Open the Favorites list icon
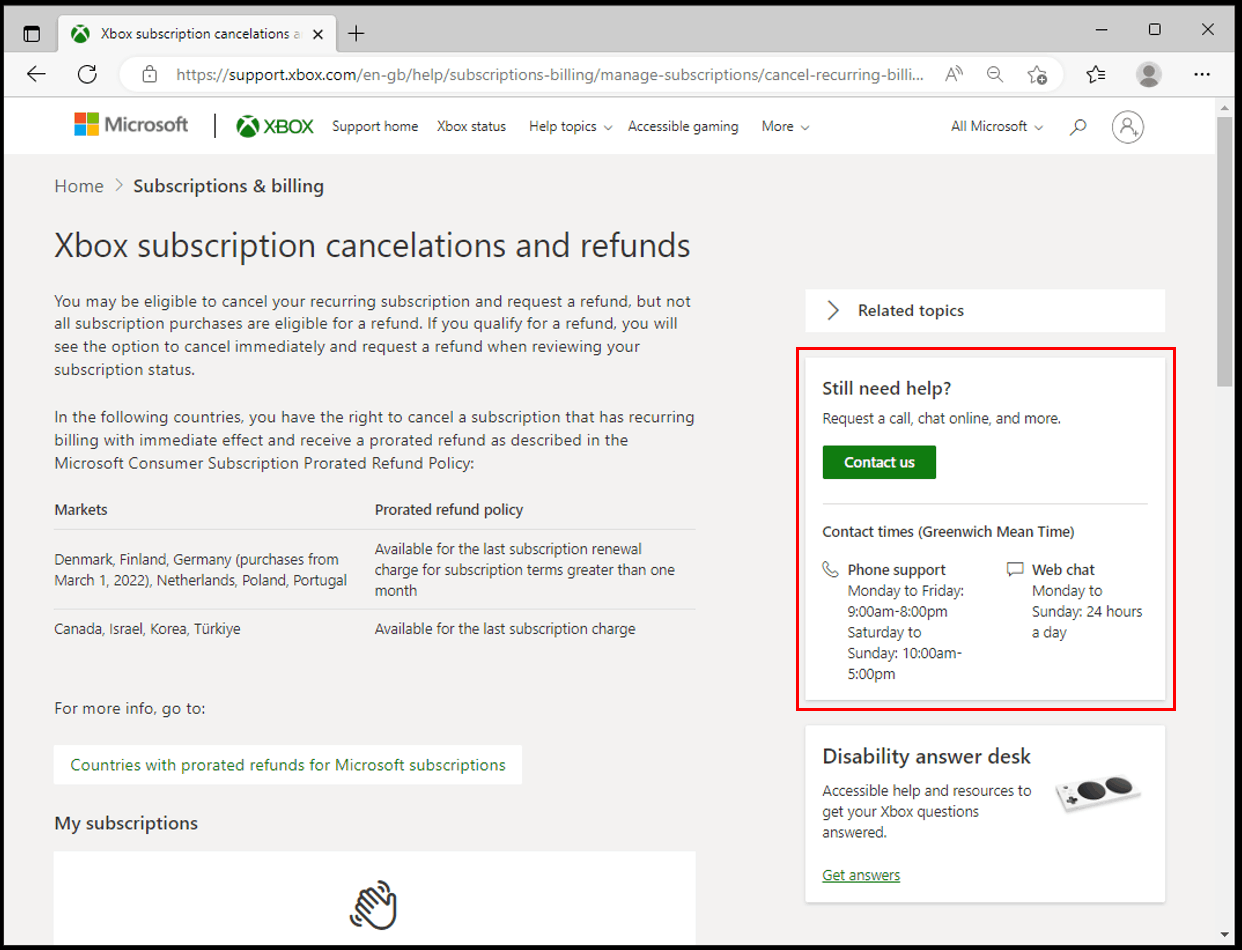 [1096, 74]
